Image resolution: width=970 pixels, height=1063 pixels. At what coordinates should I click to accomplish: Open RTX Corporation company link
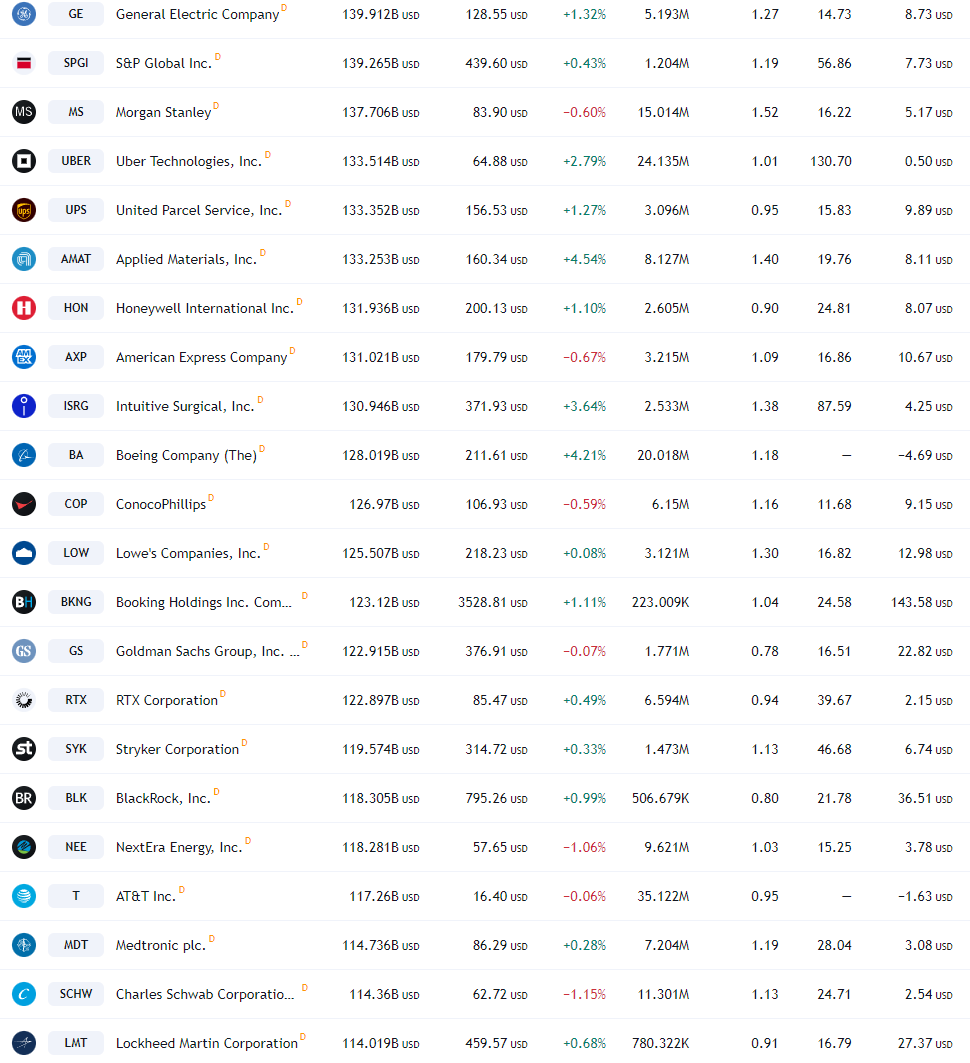tap(167, 700)
